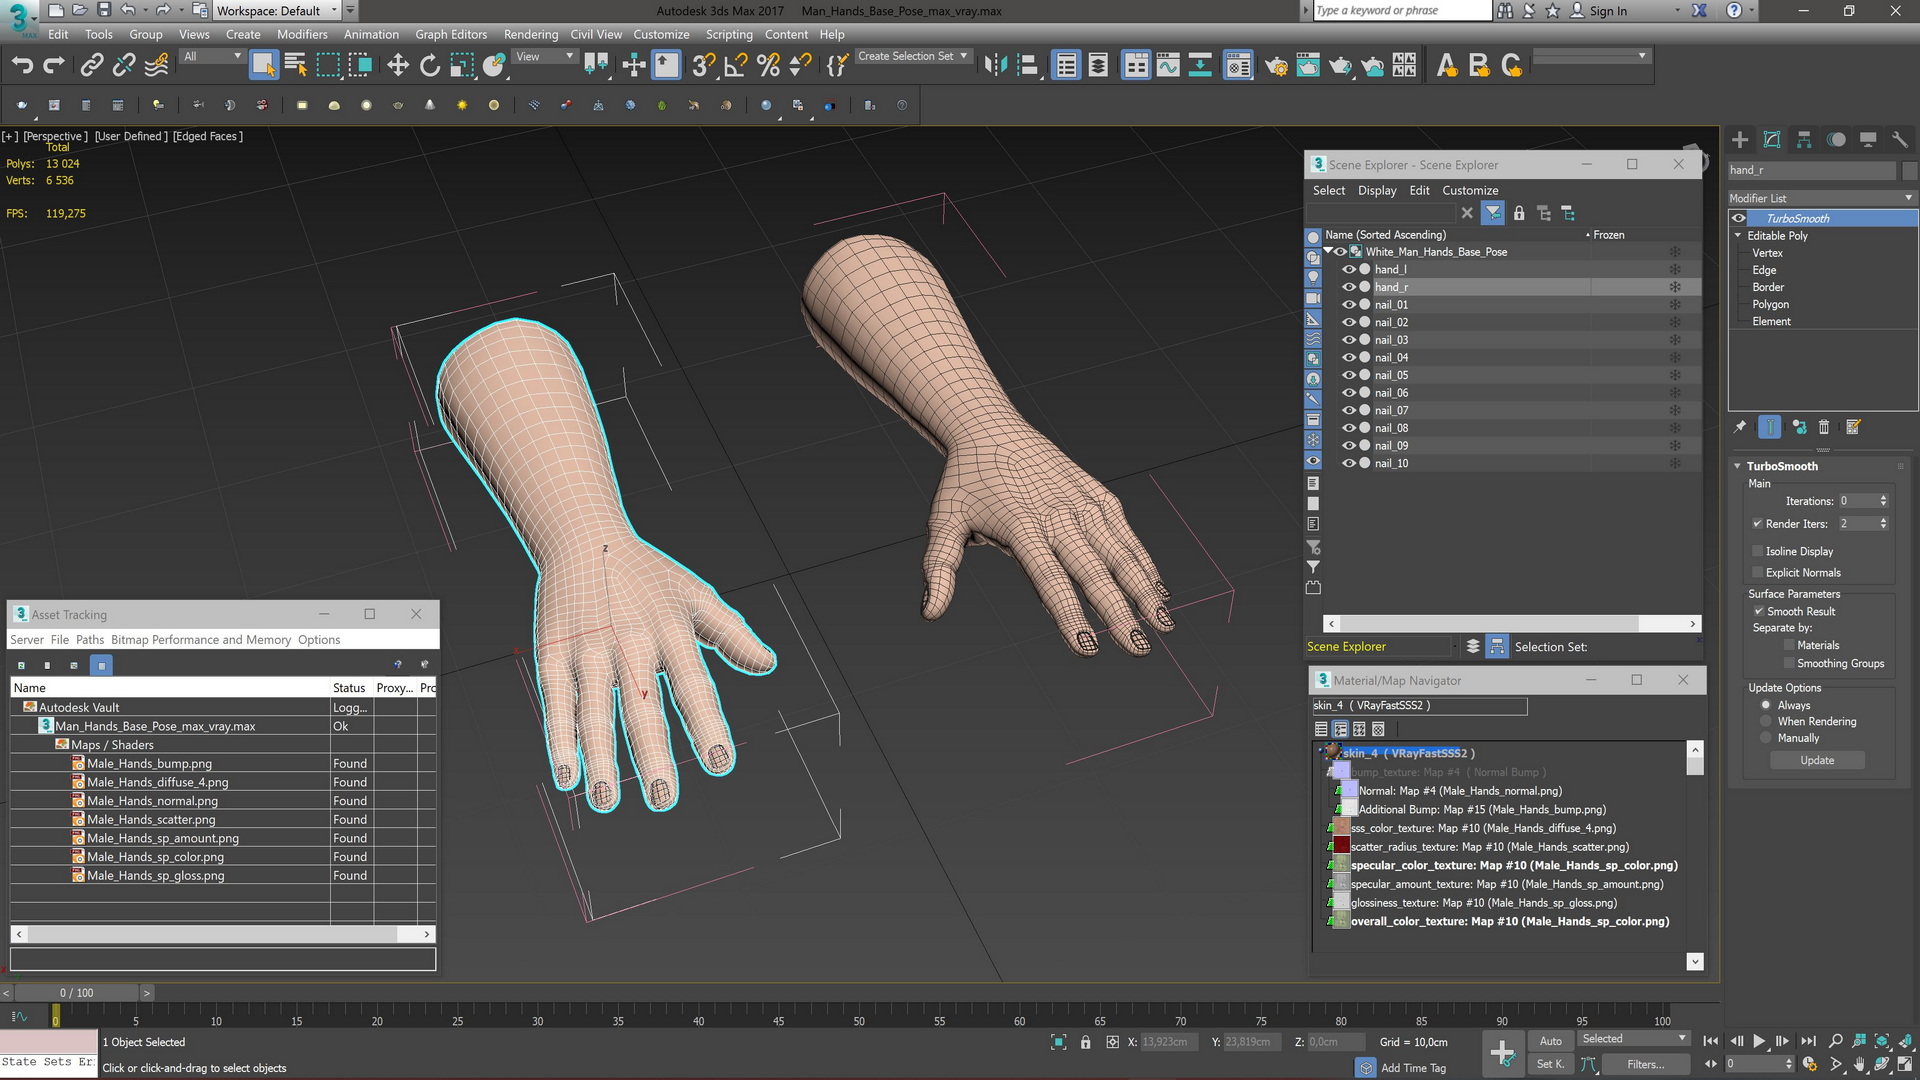The width and height of the screenshot is (1920, 1080).
Task: Remove modifier with trash icon
Action: pos(1824,427)
